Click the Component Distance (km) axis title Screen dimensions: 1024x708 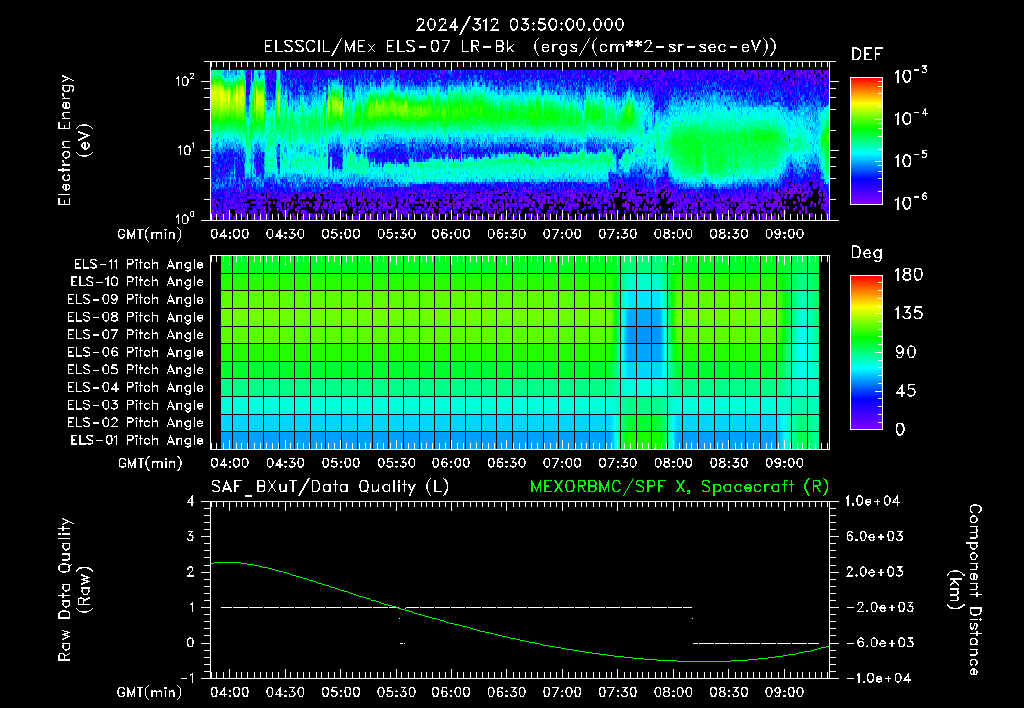coord(965,590)
